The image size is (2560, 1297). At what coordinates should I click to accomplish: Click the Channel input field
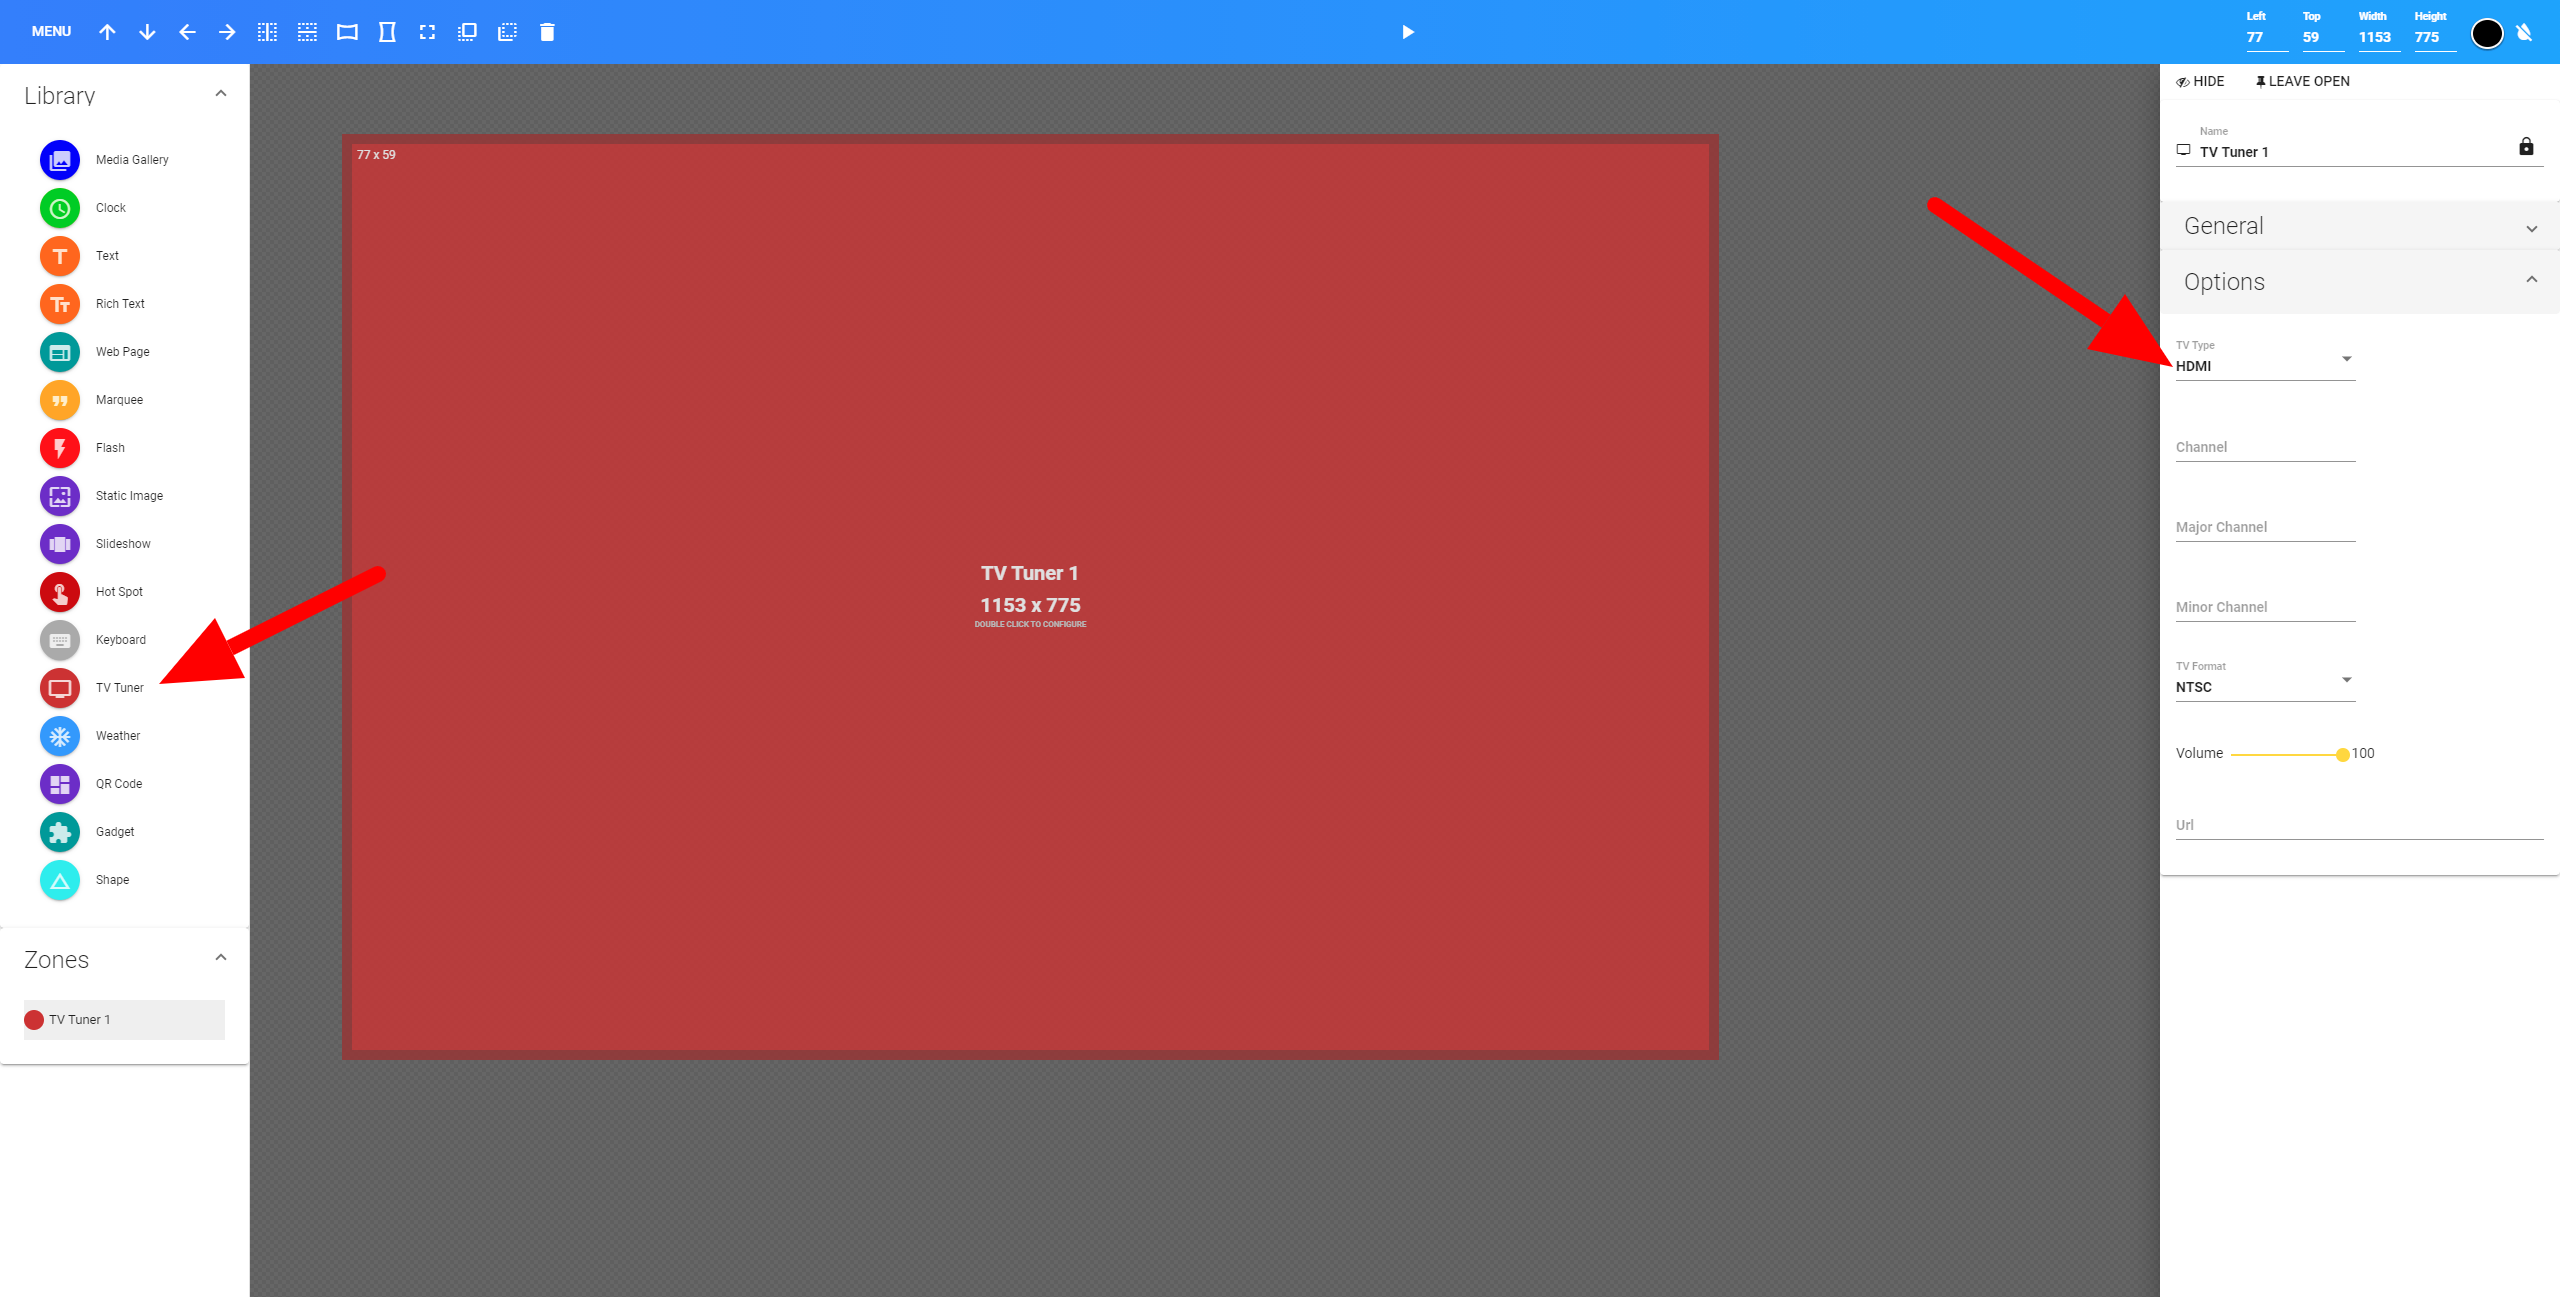click(x=2265, y=447)
